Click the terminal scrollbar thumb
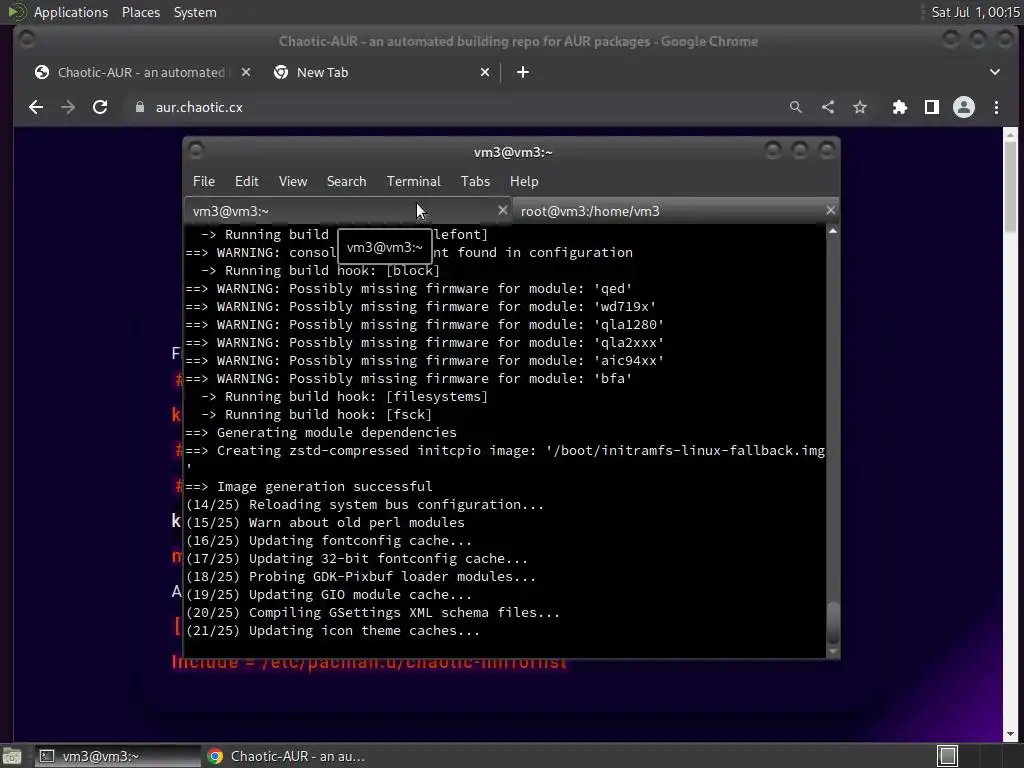This screenshot has height=768, width=1024. tap(833, 622)
